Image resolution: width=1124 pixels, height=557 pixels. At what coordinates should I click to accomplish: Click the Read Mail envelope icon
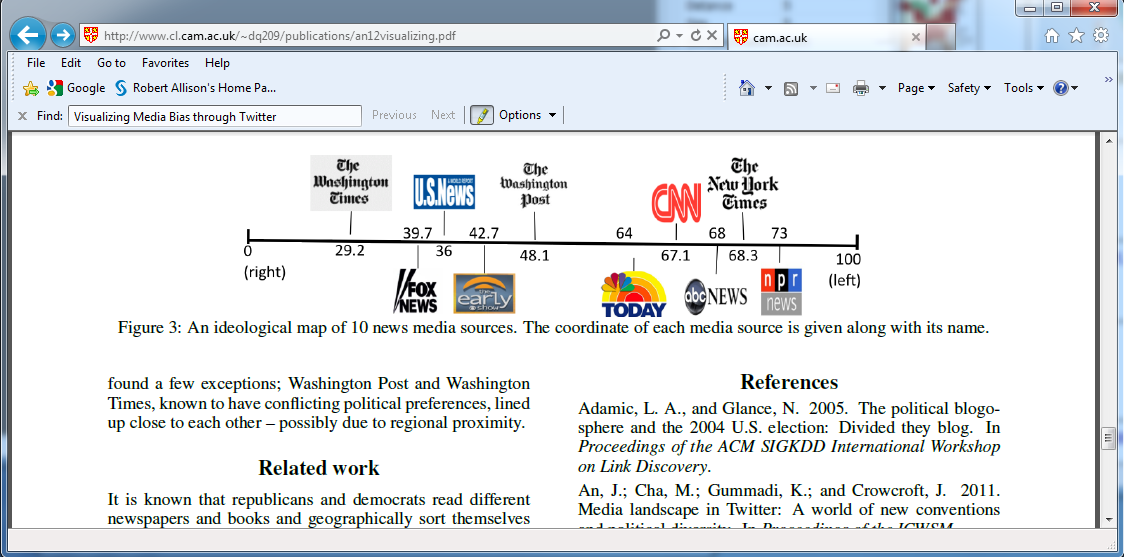pos(833,88)
